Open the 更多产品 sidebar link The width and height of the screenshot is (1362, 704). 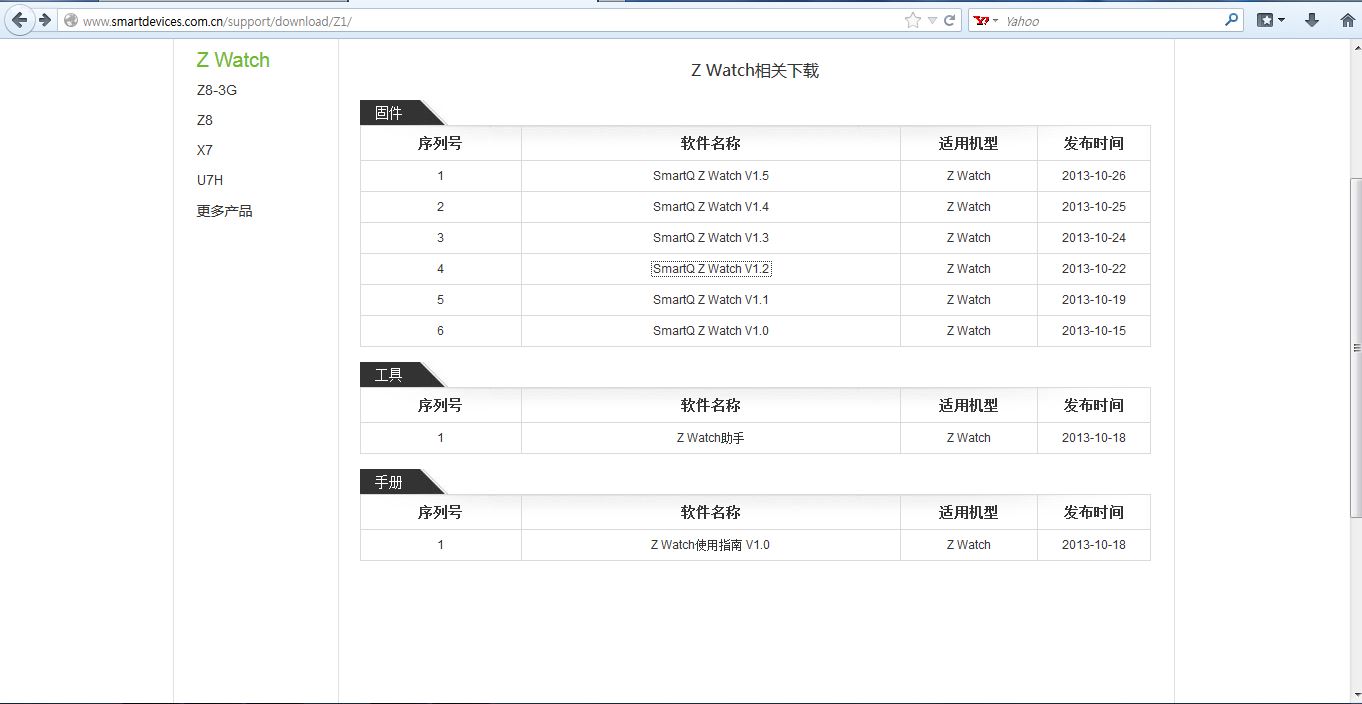click(x=224, y=211)
